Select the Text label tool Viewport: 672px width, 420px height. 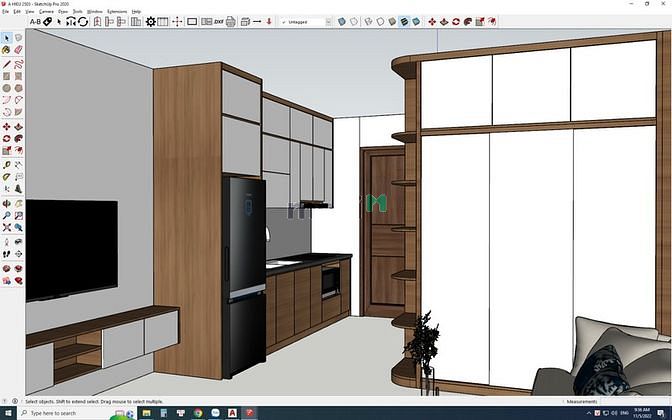point(18,177)
